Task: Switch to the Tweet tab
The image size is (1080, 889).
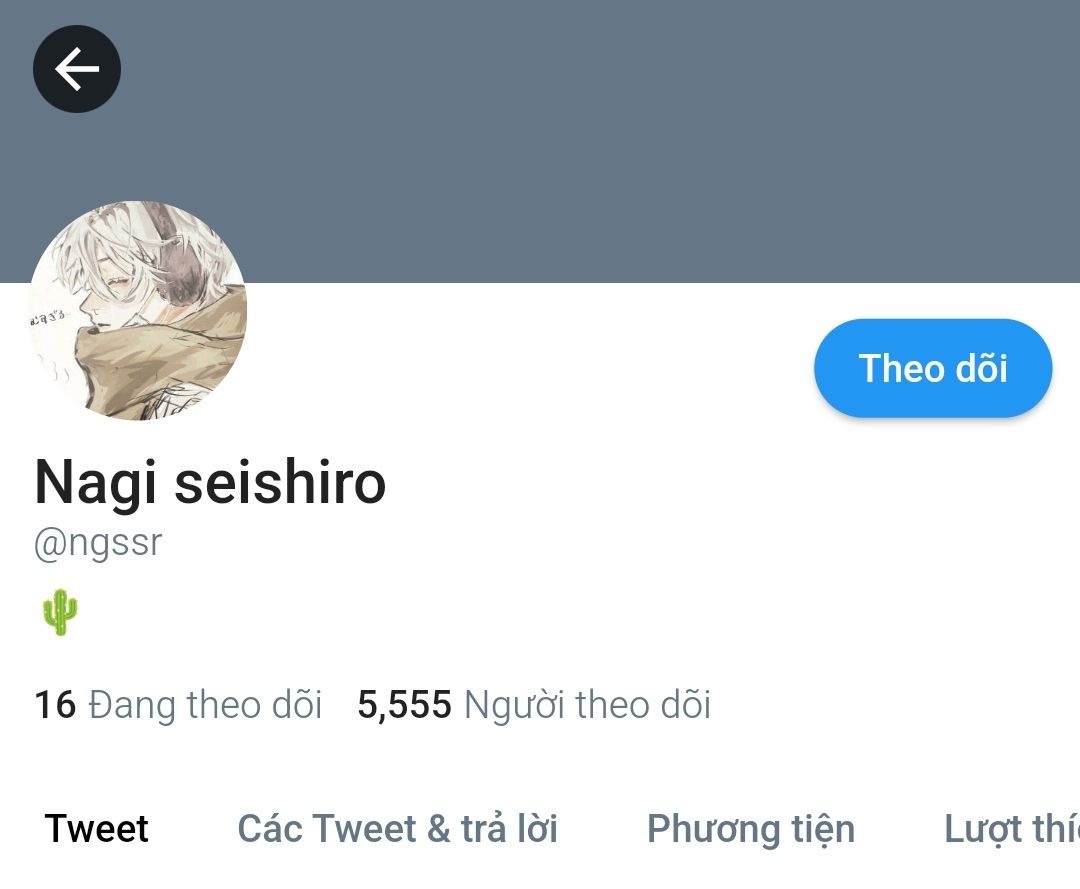Action: pyautogui.click(x=96, y=828)
